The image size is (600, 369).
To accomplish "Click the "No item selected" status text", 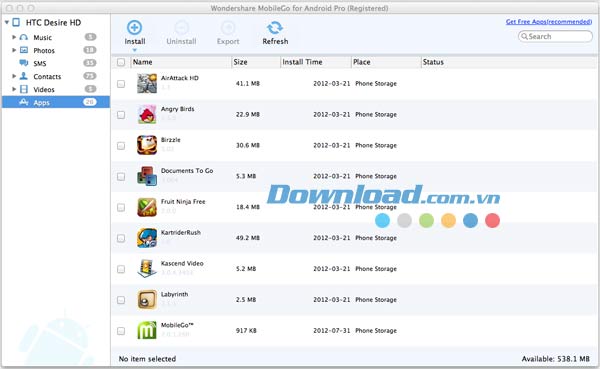I will coord(147,359).
